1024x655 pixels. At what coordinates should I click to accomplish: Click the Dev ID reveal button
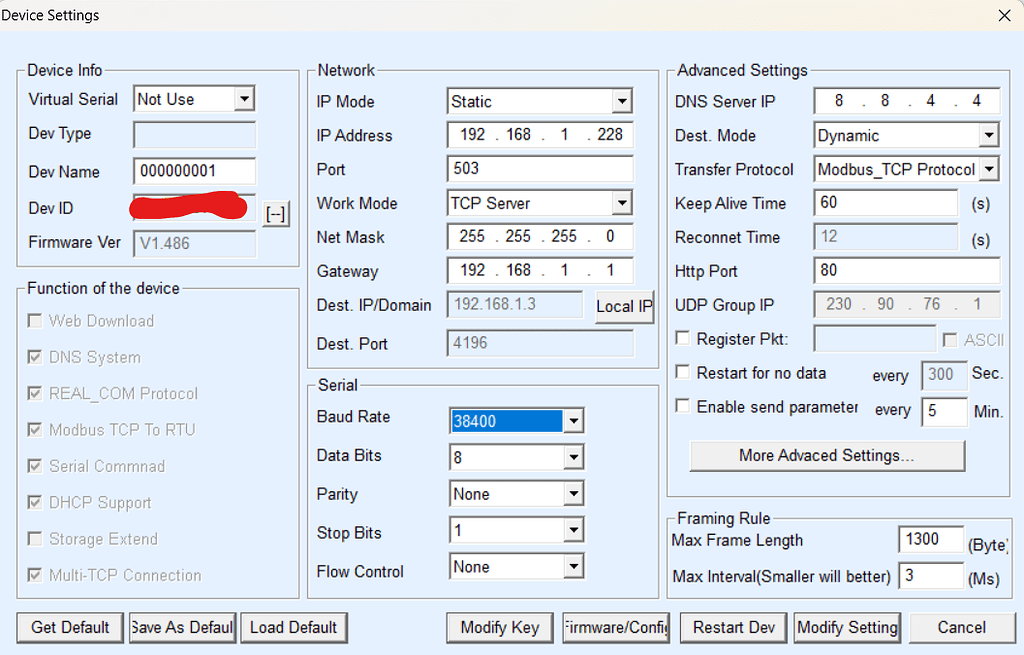pyautogui.click(x=276, y=214)
